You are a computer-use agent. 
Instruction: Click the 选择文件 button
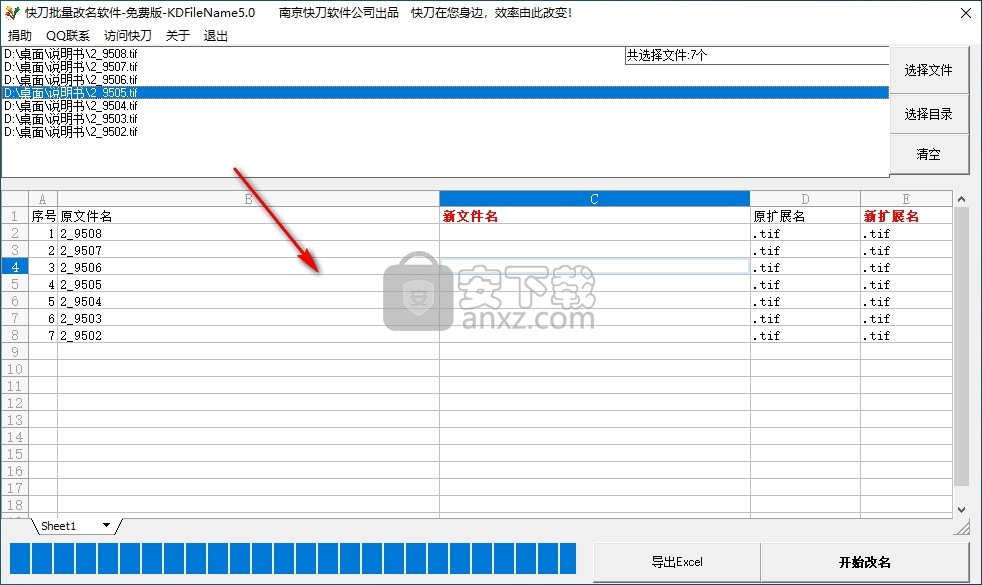point(929,70)
